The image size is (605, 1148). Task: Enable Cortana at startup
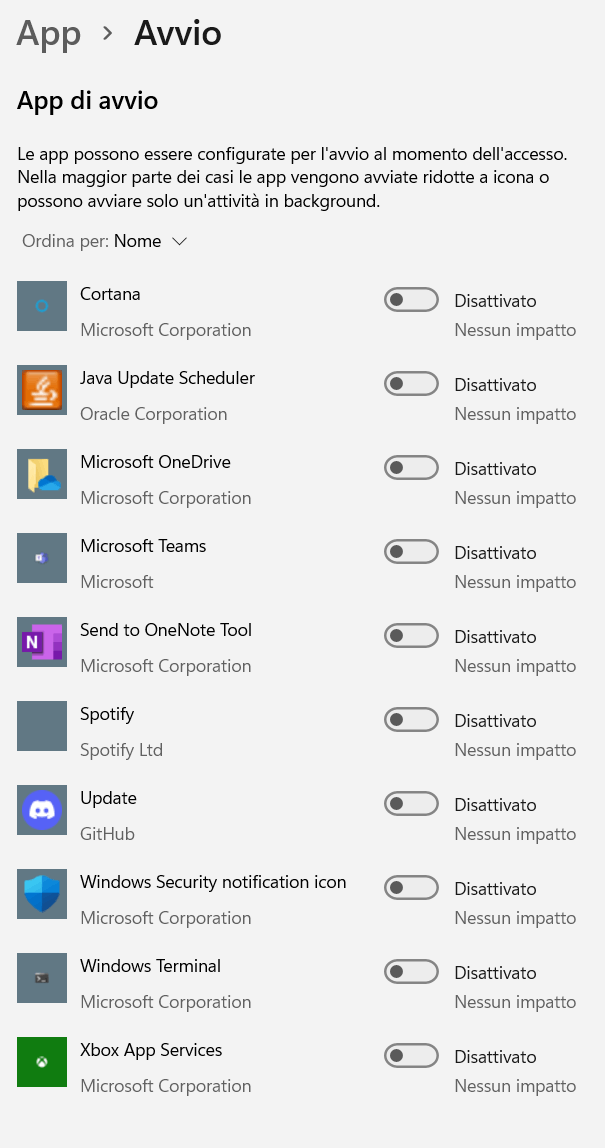(412, 299)
